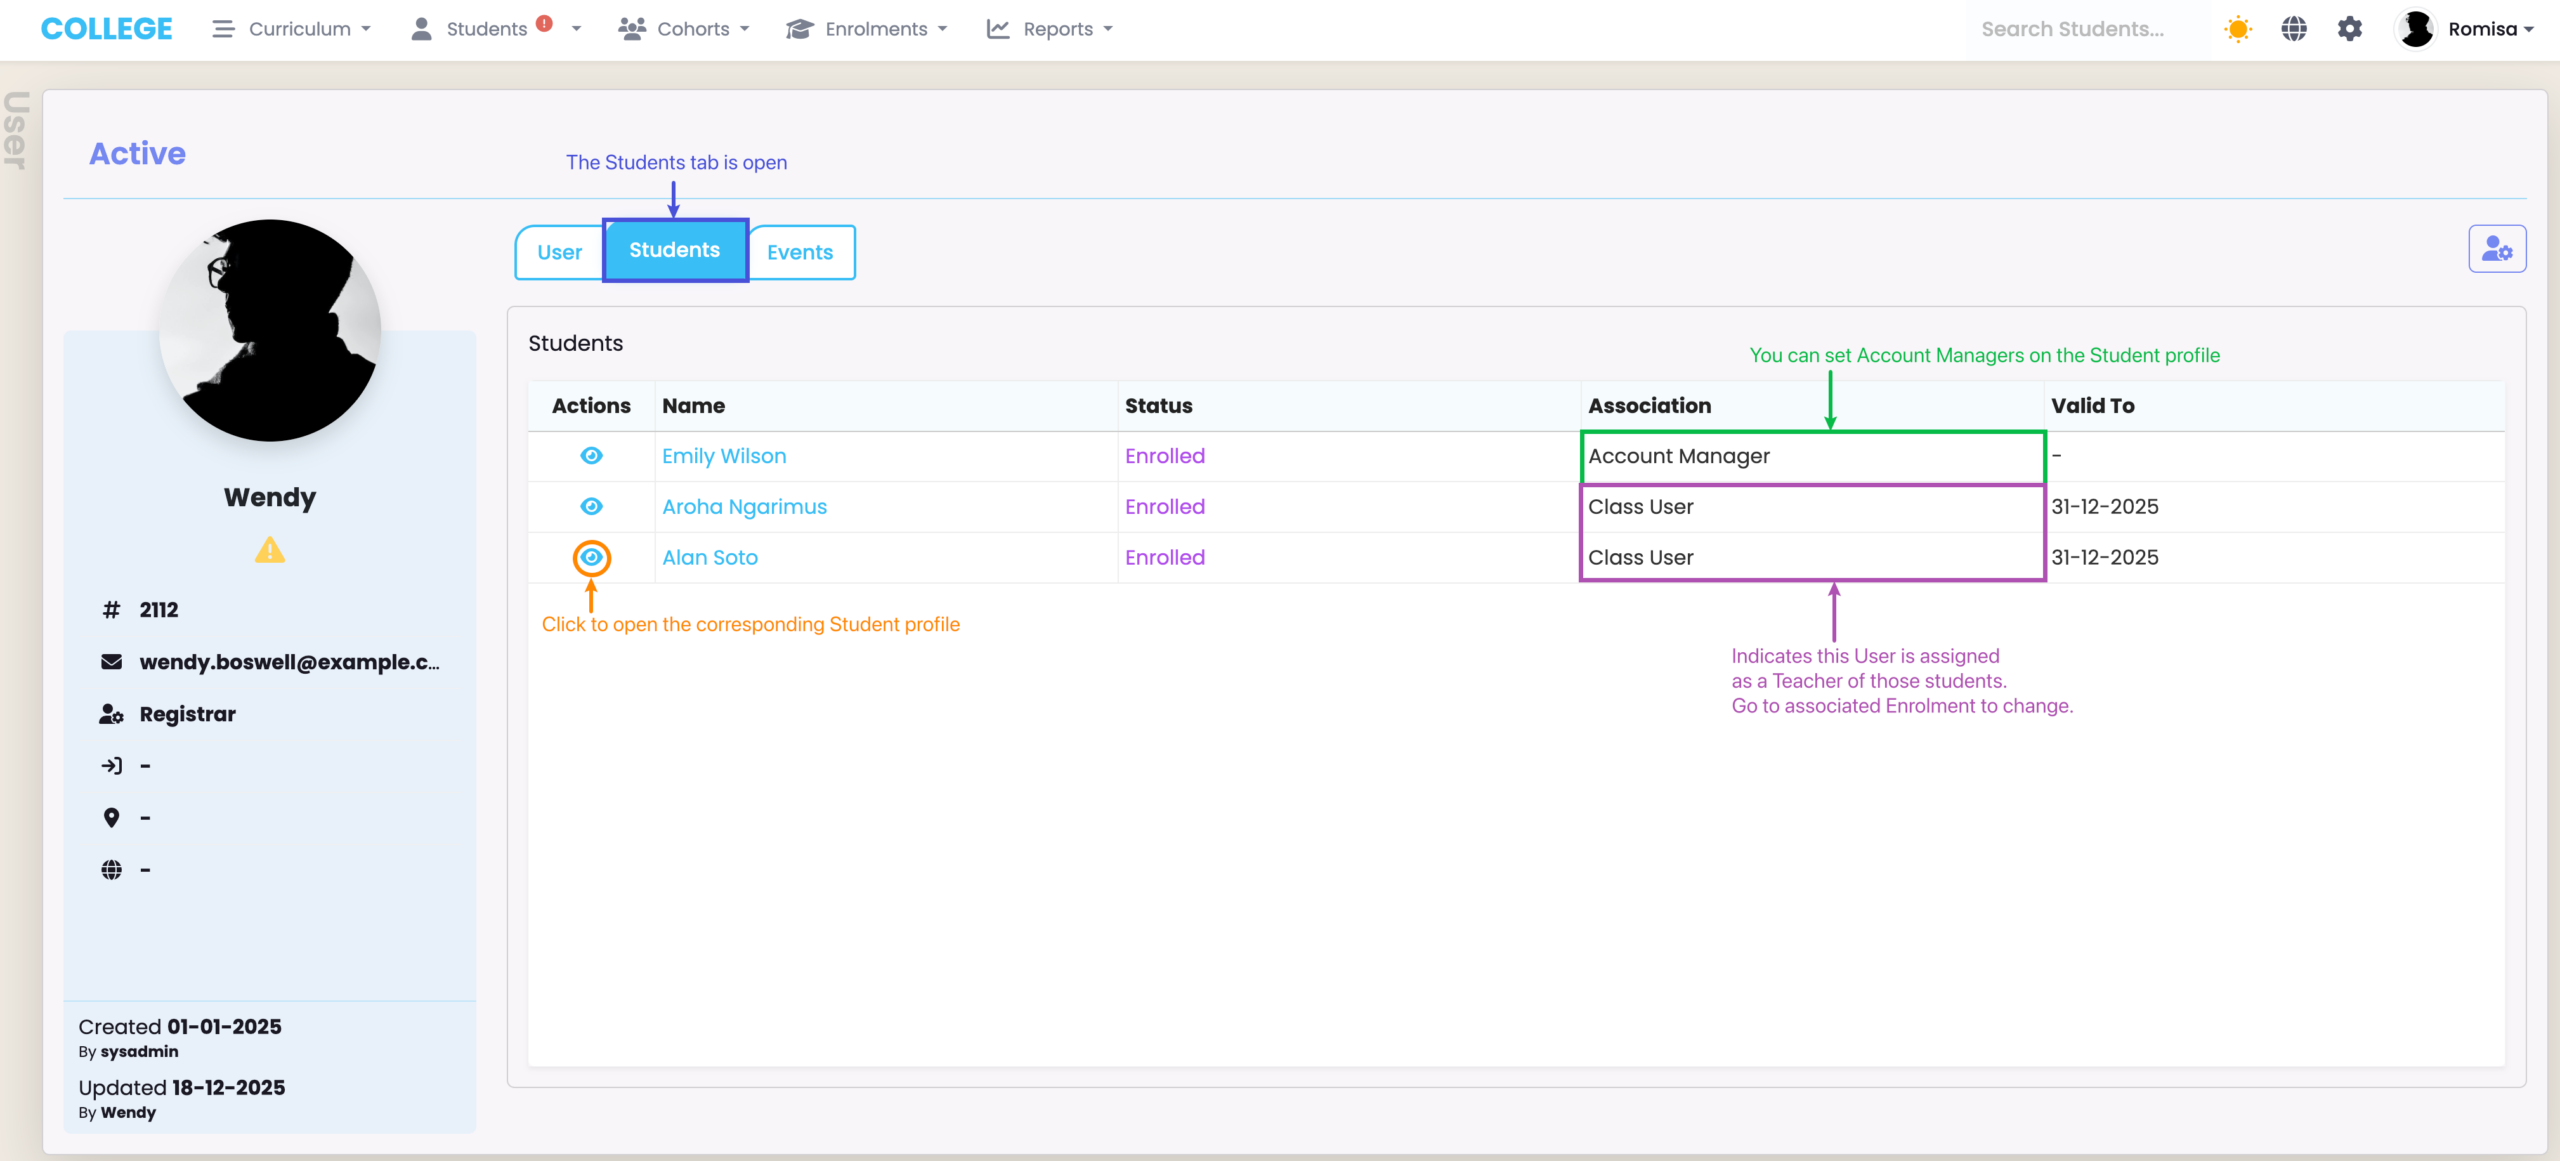Image resolution: width=2560 pixels, height=1161 pixels.
Task: Click the user settings icon button
Action: click(x=2496, y=249)
